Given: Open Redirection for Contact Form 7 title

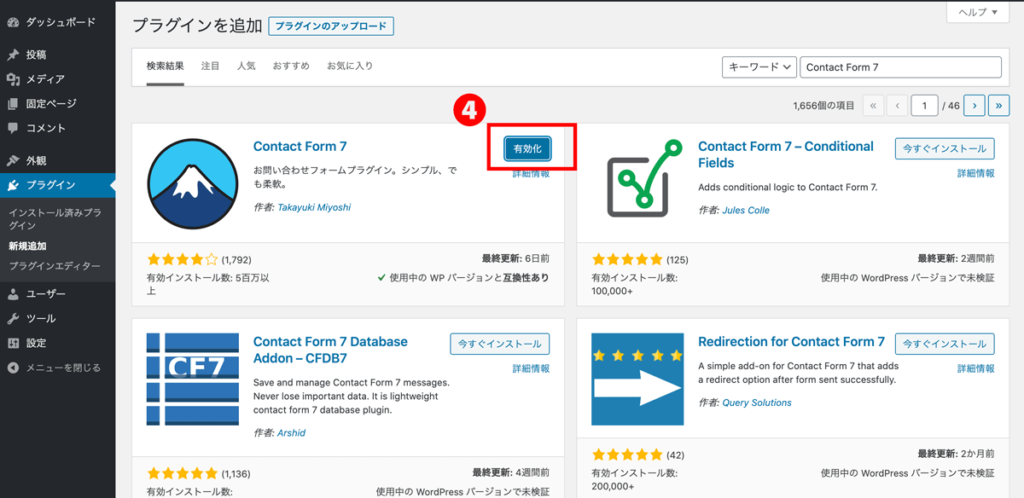Looking at the screenshot, I should (x=791, y=341).
